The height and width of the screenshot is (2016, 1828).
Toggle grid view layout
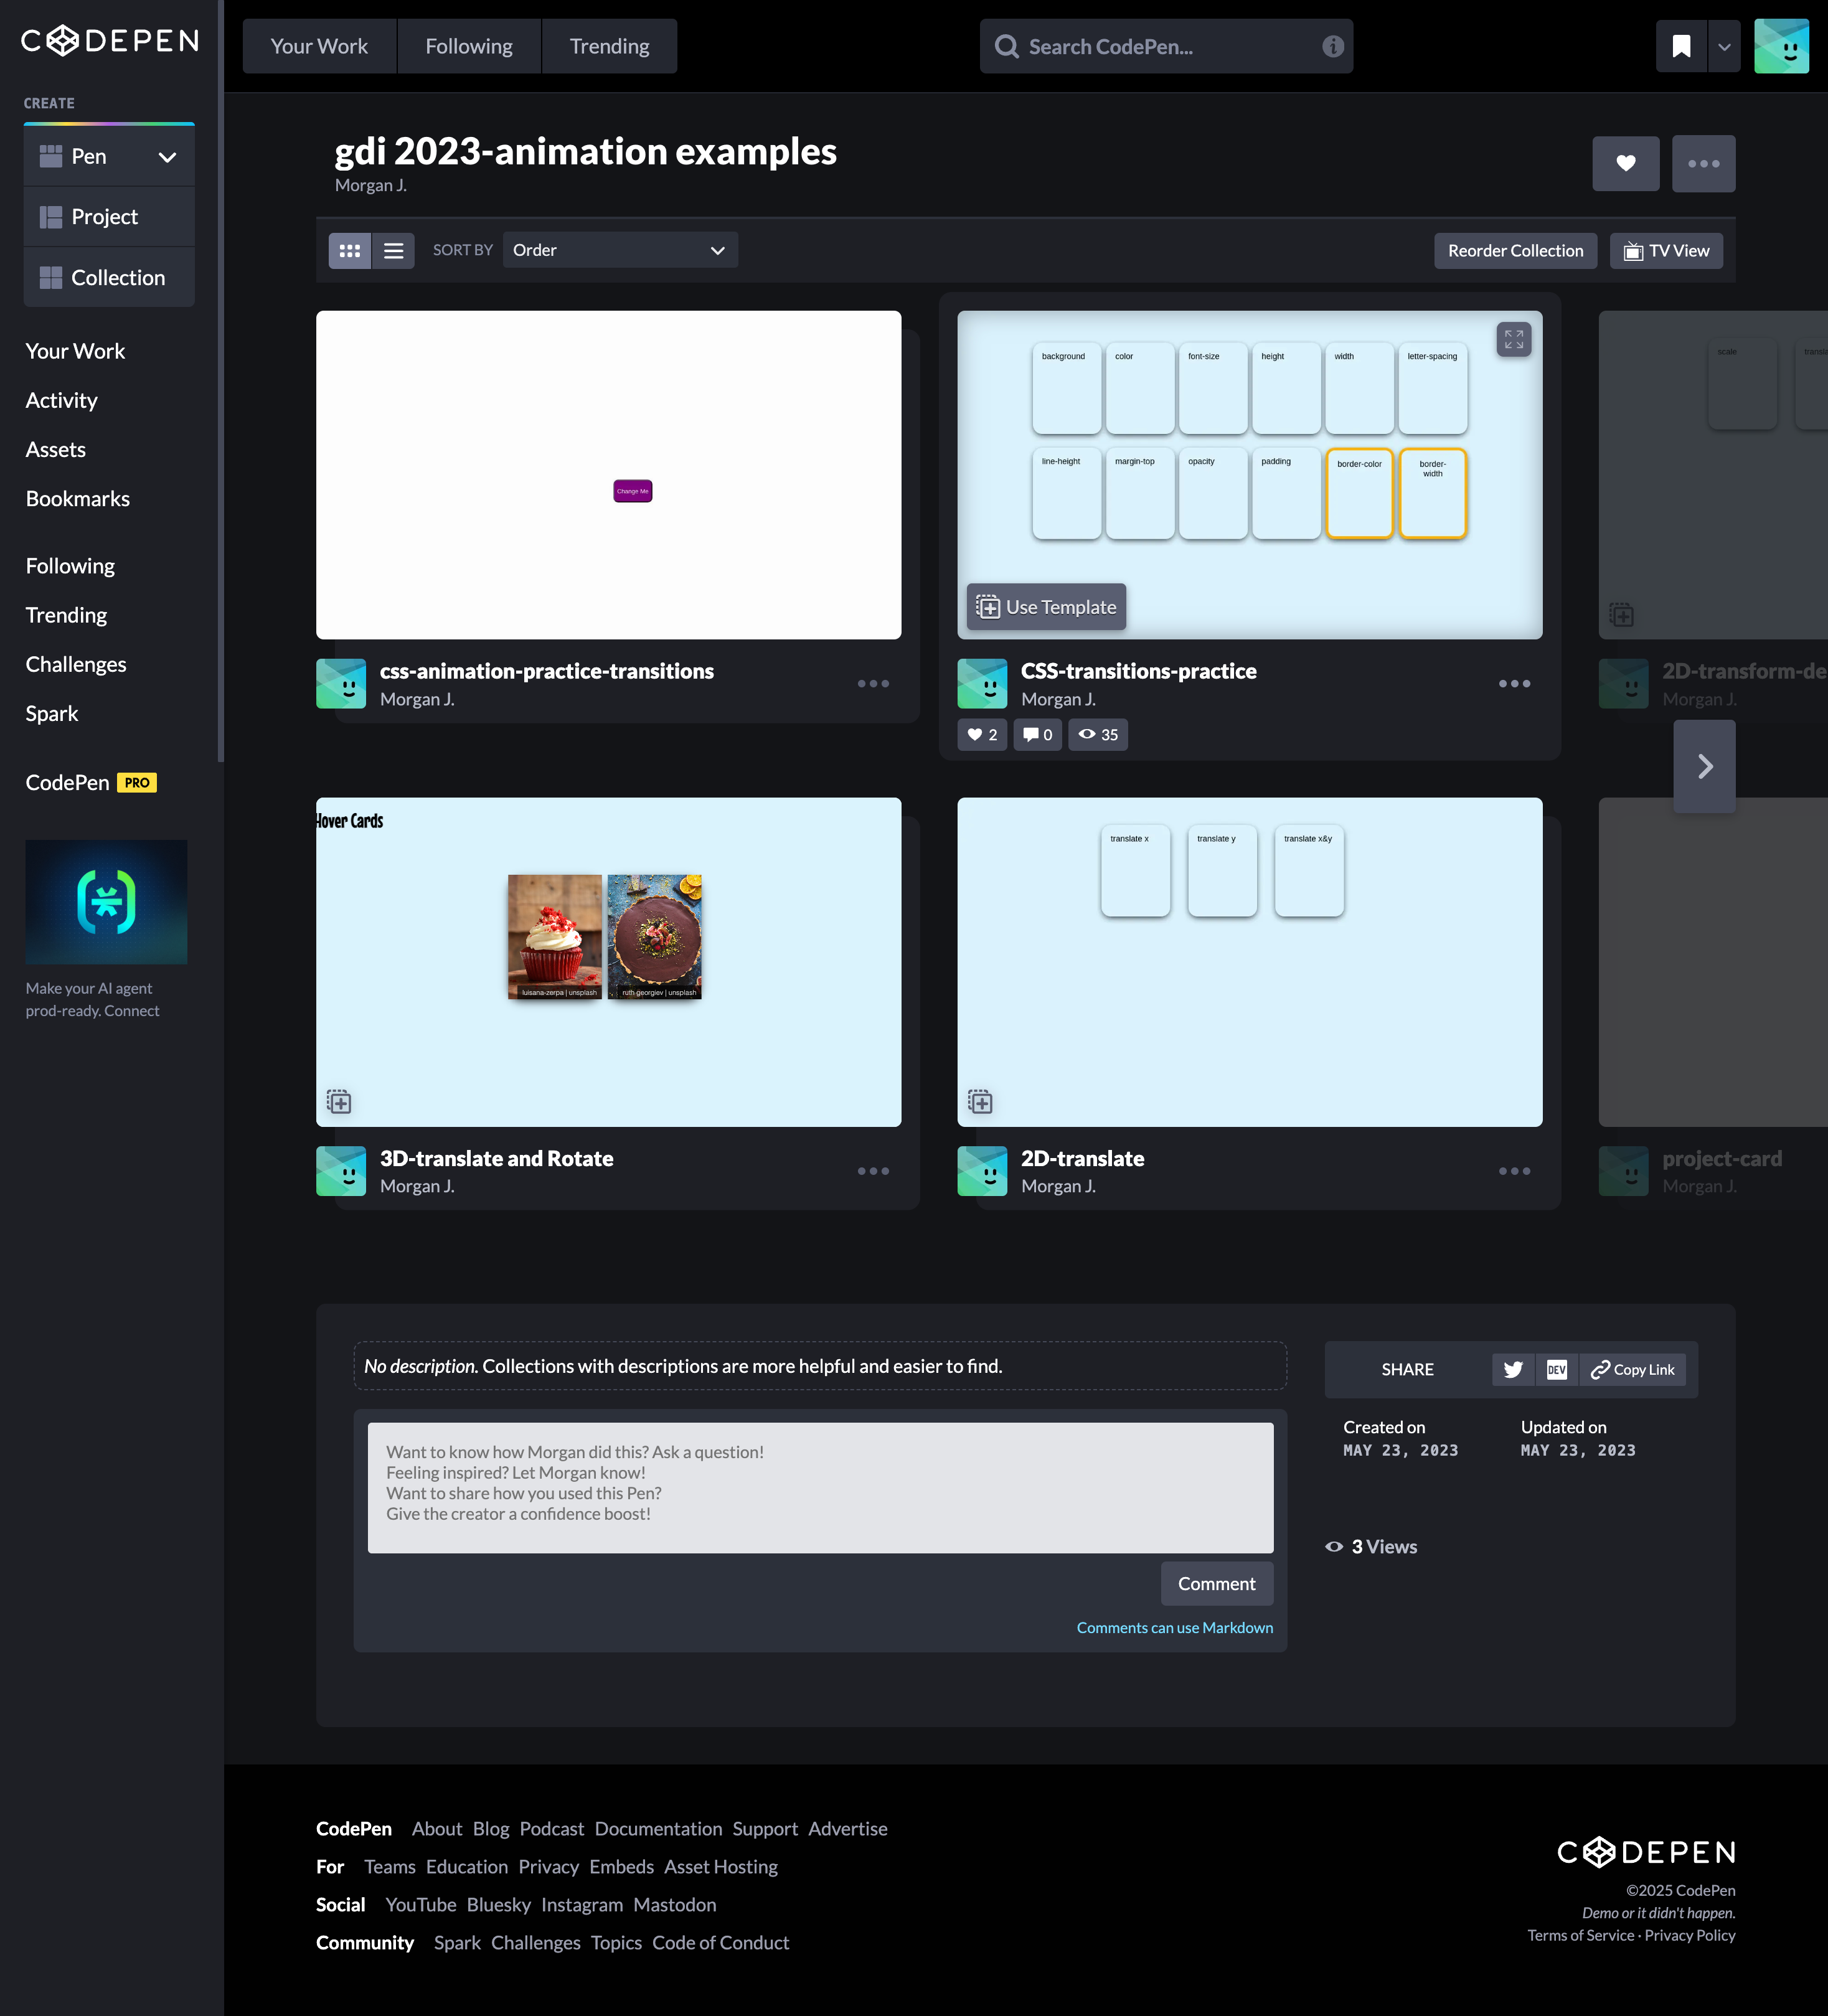click(349, 250)
